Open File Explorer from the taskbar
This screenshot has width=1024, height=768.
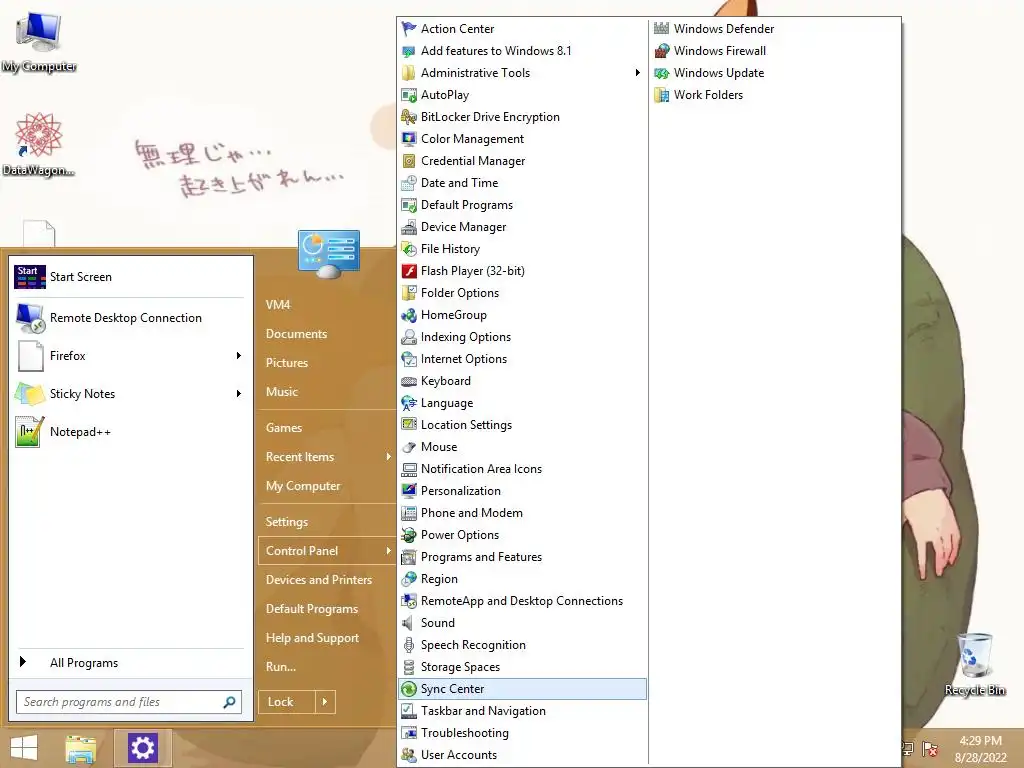click(x=80, y=748)
